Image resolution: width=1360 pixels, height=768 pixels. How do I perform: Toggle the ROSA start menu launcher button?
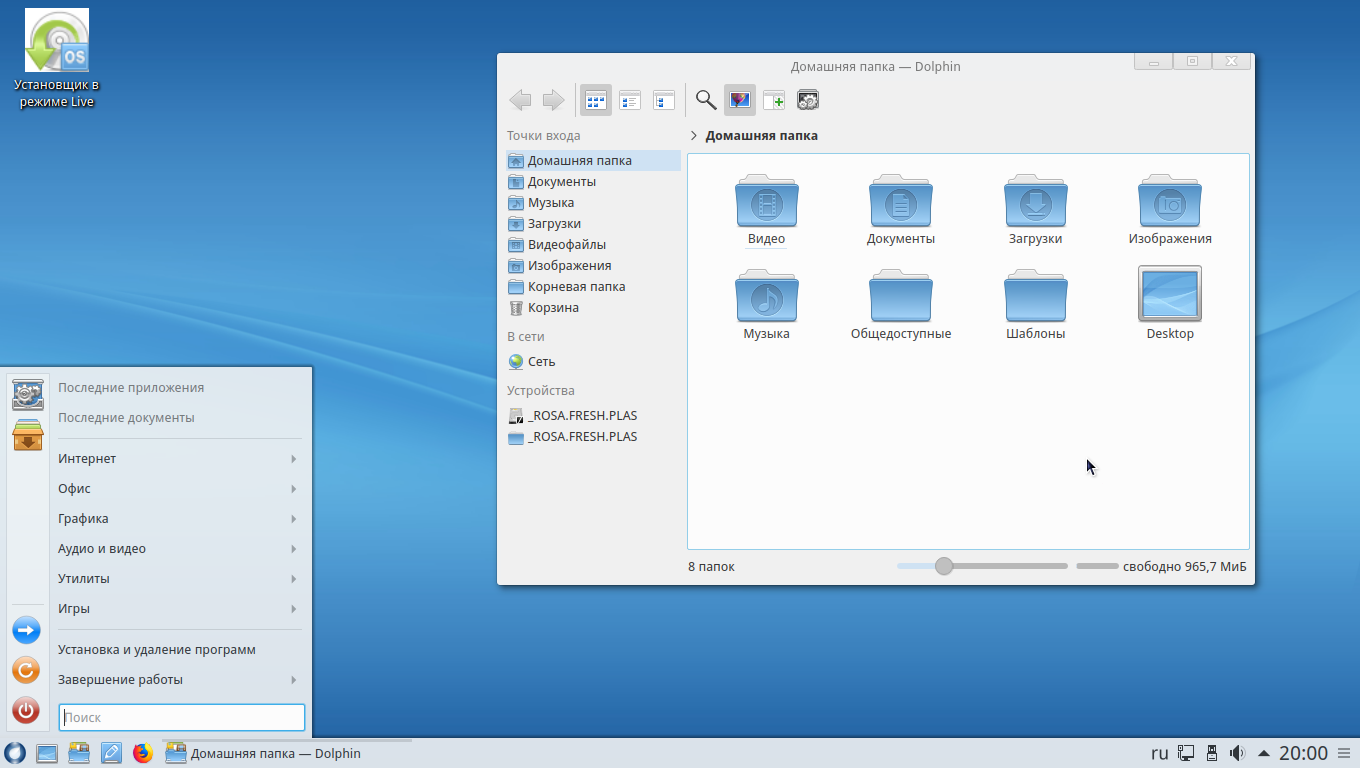pos(15,753)
